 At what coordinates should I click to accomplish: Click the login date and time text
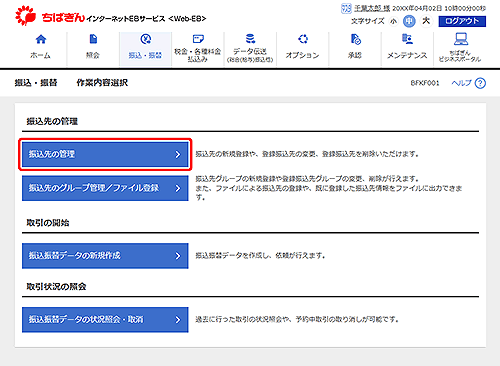pos(439,8)
